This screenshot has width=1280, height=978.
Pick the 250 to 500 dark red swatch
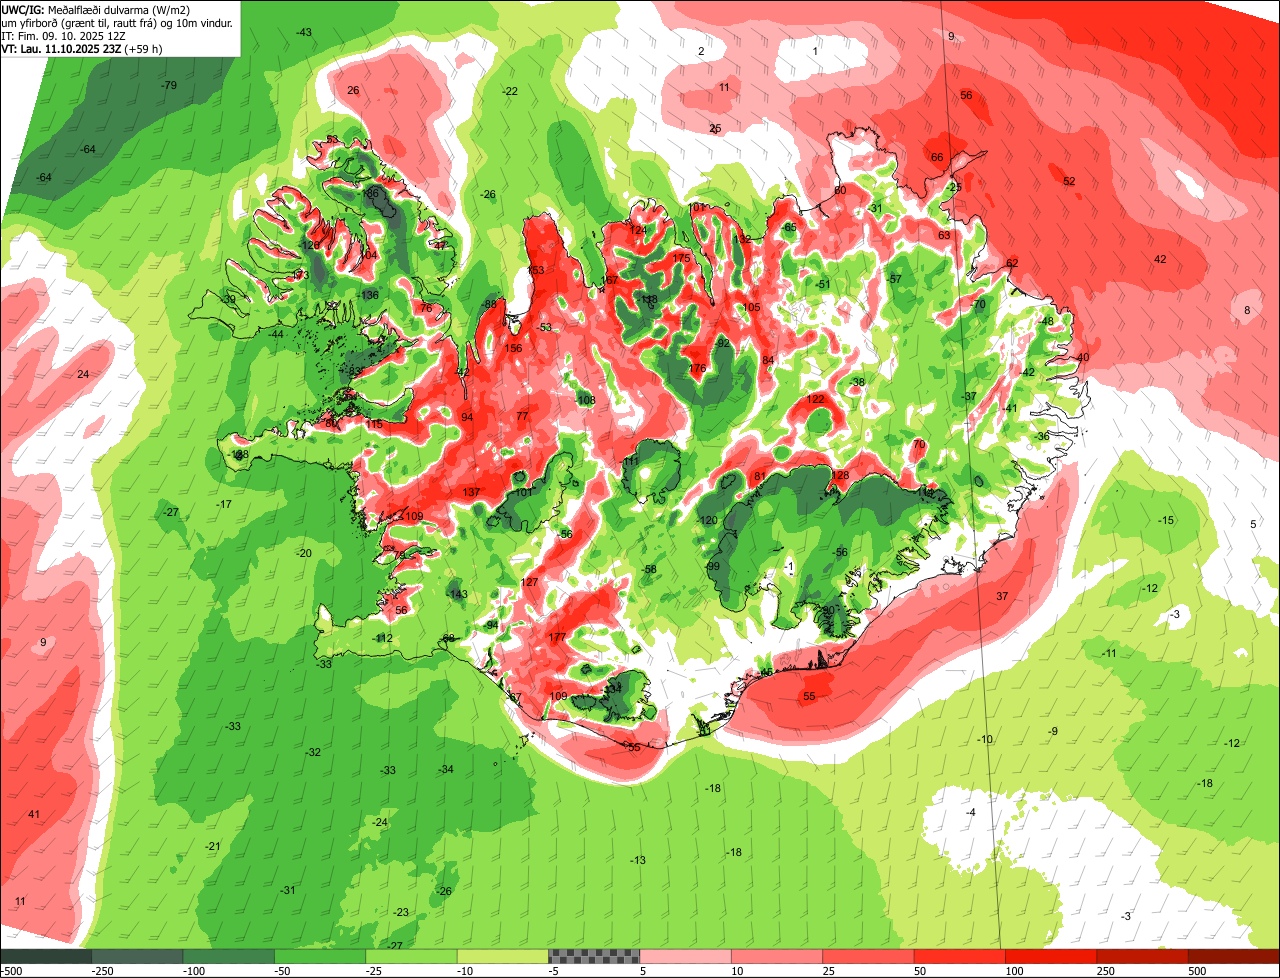coord(1142,956)
